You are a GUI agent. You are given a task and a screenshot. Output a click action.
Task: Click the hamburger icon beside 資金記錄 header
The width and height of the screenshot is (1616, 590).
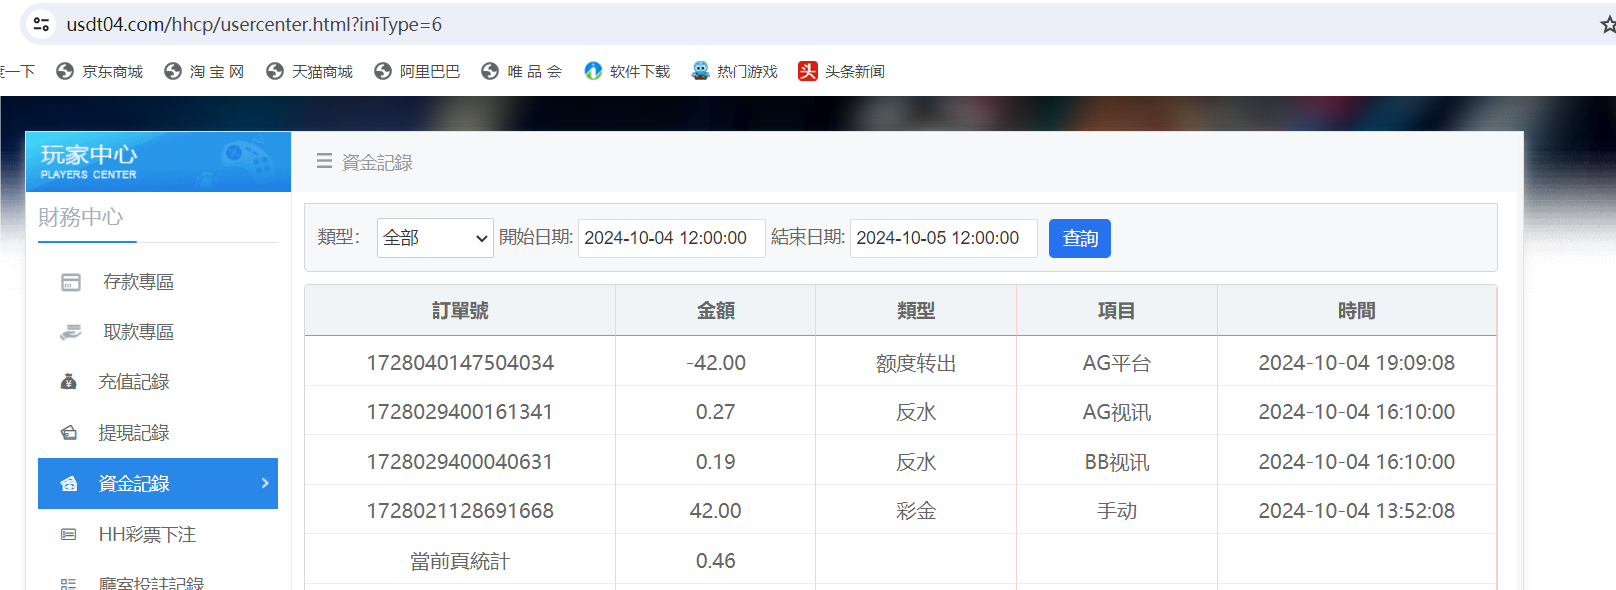(324, 161)
